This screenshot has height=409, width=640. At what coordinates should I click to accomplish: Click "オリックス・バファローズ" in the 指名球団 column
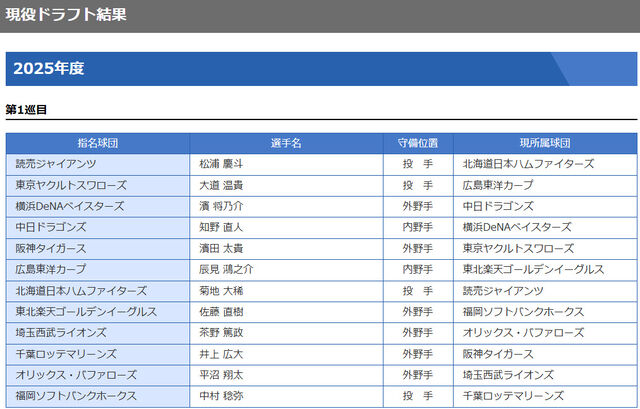[x=76, y=375]
